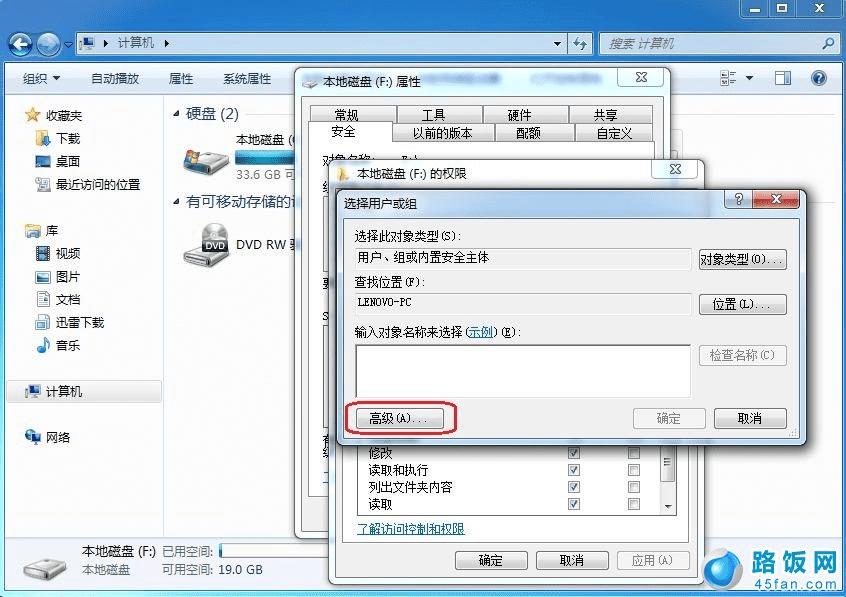Image resolution: width=846 pixels, height=597 pixels.
Task: Click the object names text box
Action: point(523,371)
